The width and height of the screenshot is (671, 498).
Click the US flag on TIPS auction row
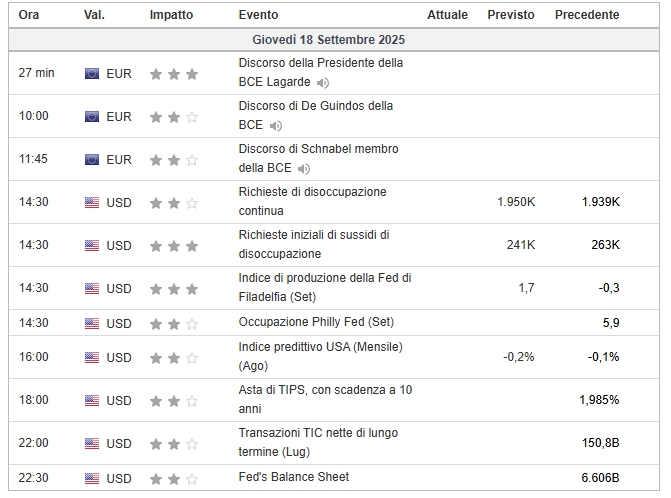pos(92,400)
